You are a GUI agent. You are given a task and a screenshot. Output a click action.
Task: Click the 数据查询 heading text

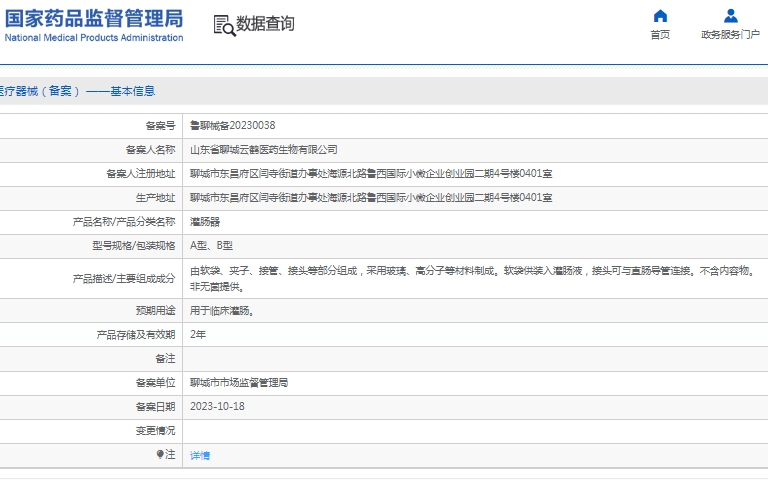point(265,24)
